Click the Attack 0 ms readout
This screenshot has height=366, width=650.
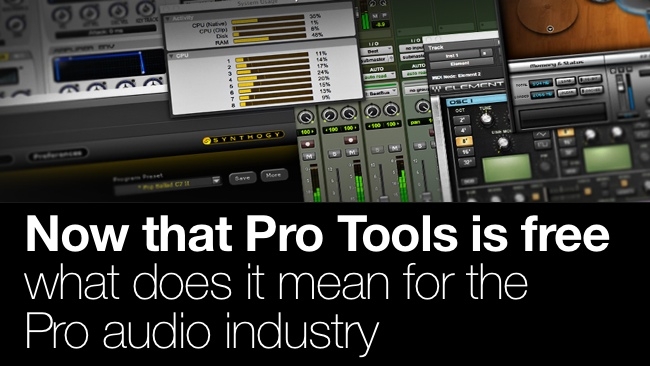click(107, 32)
